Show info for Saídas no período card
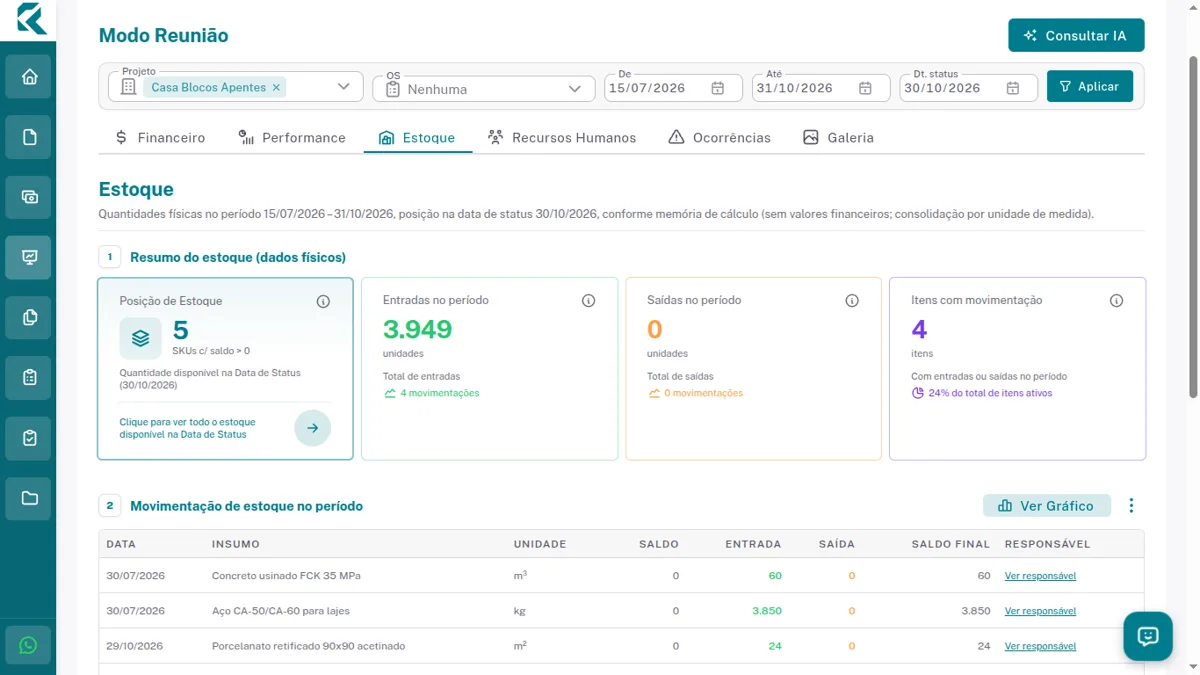Image resolution: width=1200 pixels, height=675 pixels. [852, 300]
